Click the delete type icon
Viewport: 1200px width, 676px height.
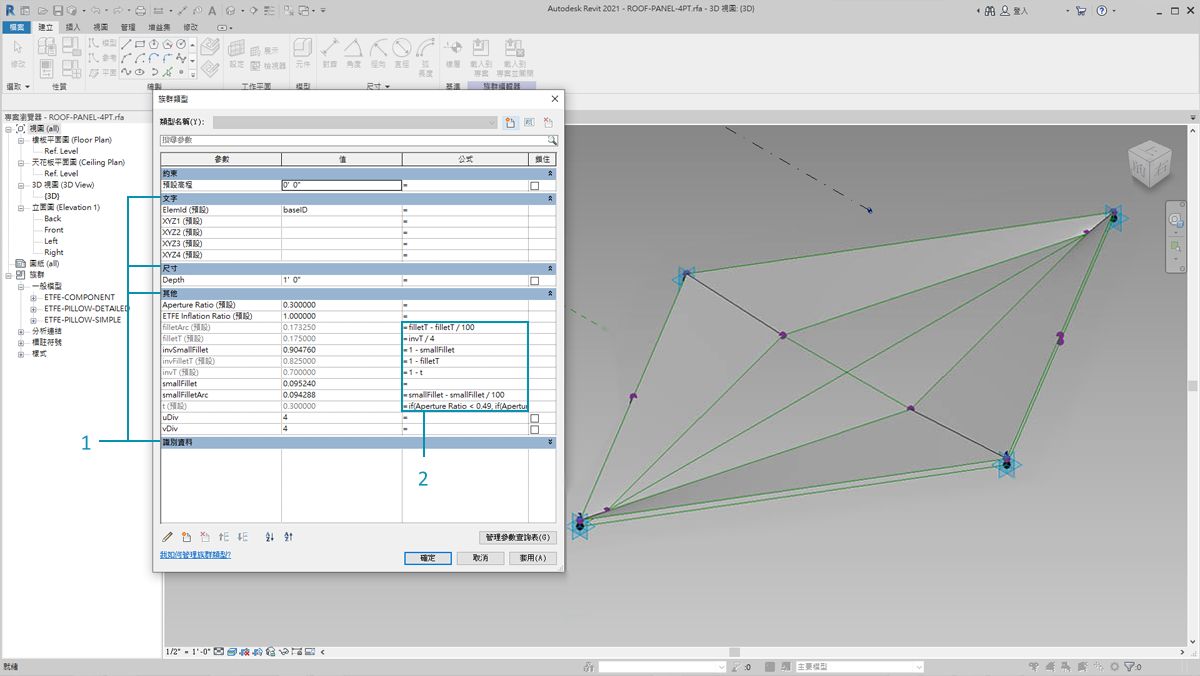tap(548, 122)
